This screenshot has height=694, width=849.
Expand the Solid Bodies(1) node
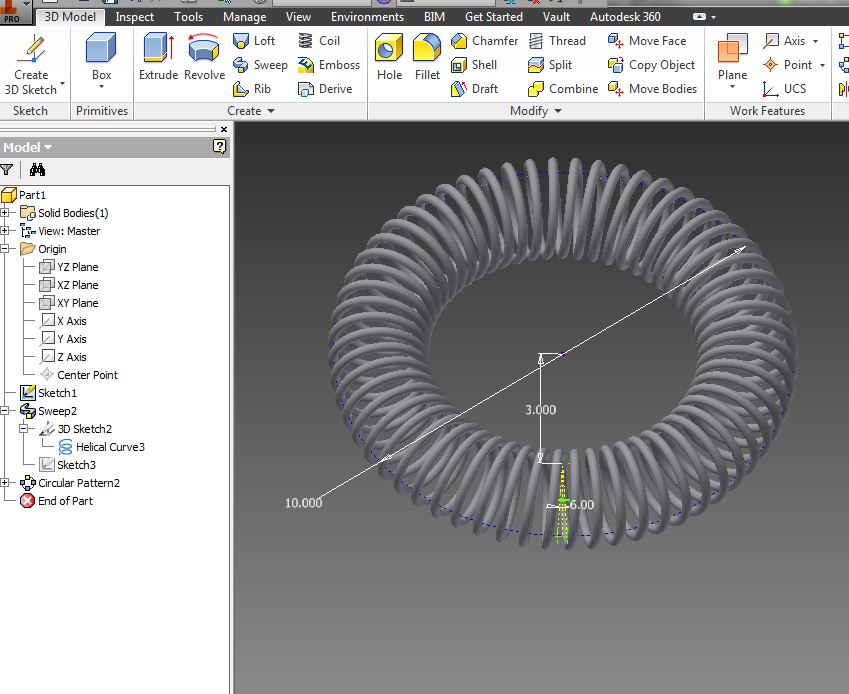(x=4, y=213)
